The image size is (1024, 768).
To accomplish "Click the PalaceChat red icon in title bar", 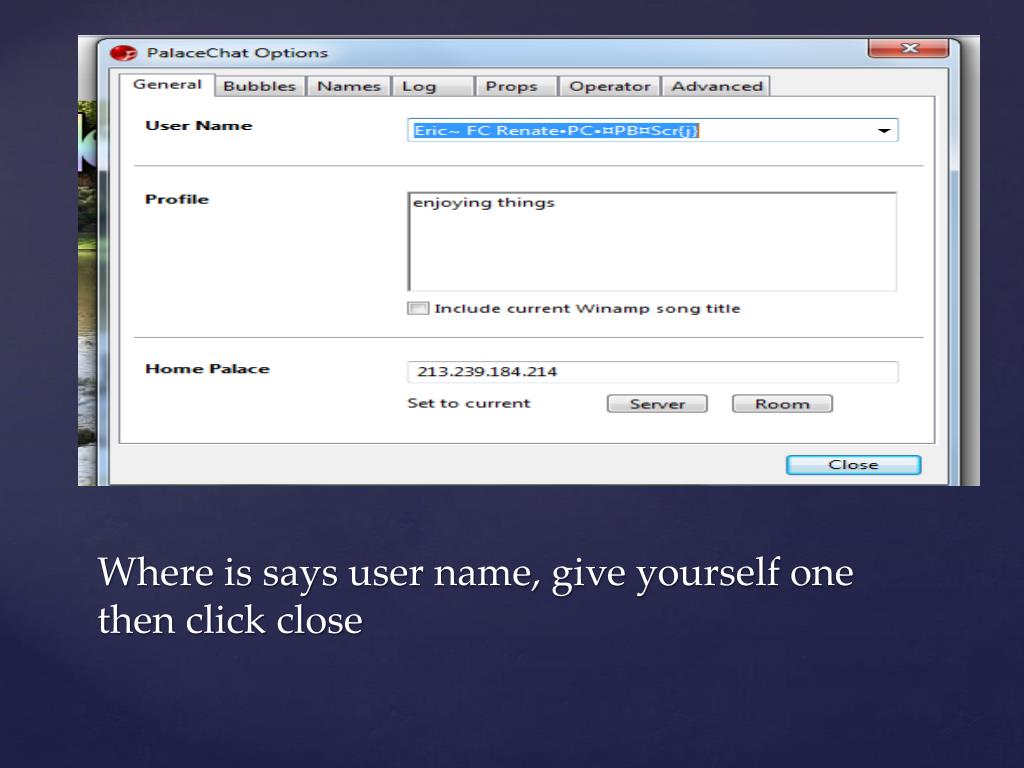I will point(123,53).
